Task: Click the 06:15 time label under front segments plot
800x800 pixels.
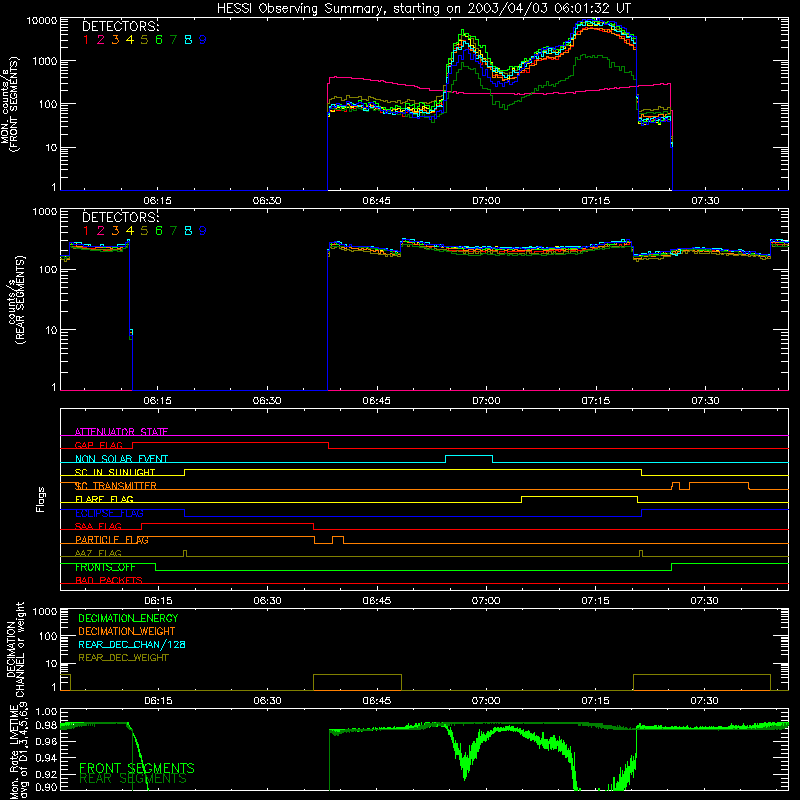Action: coord(158,201)
